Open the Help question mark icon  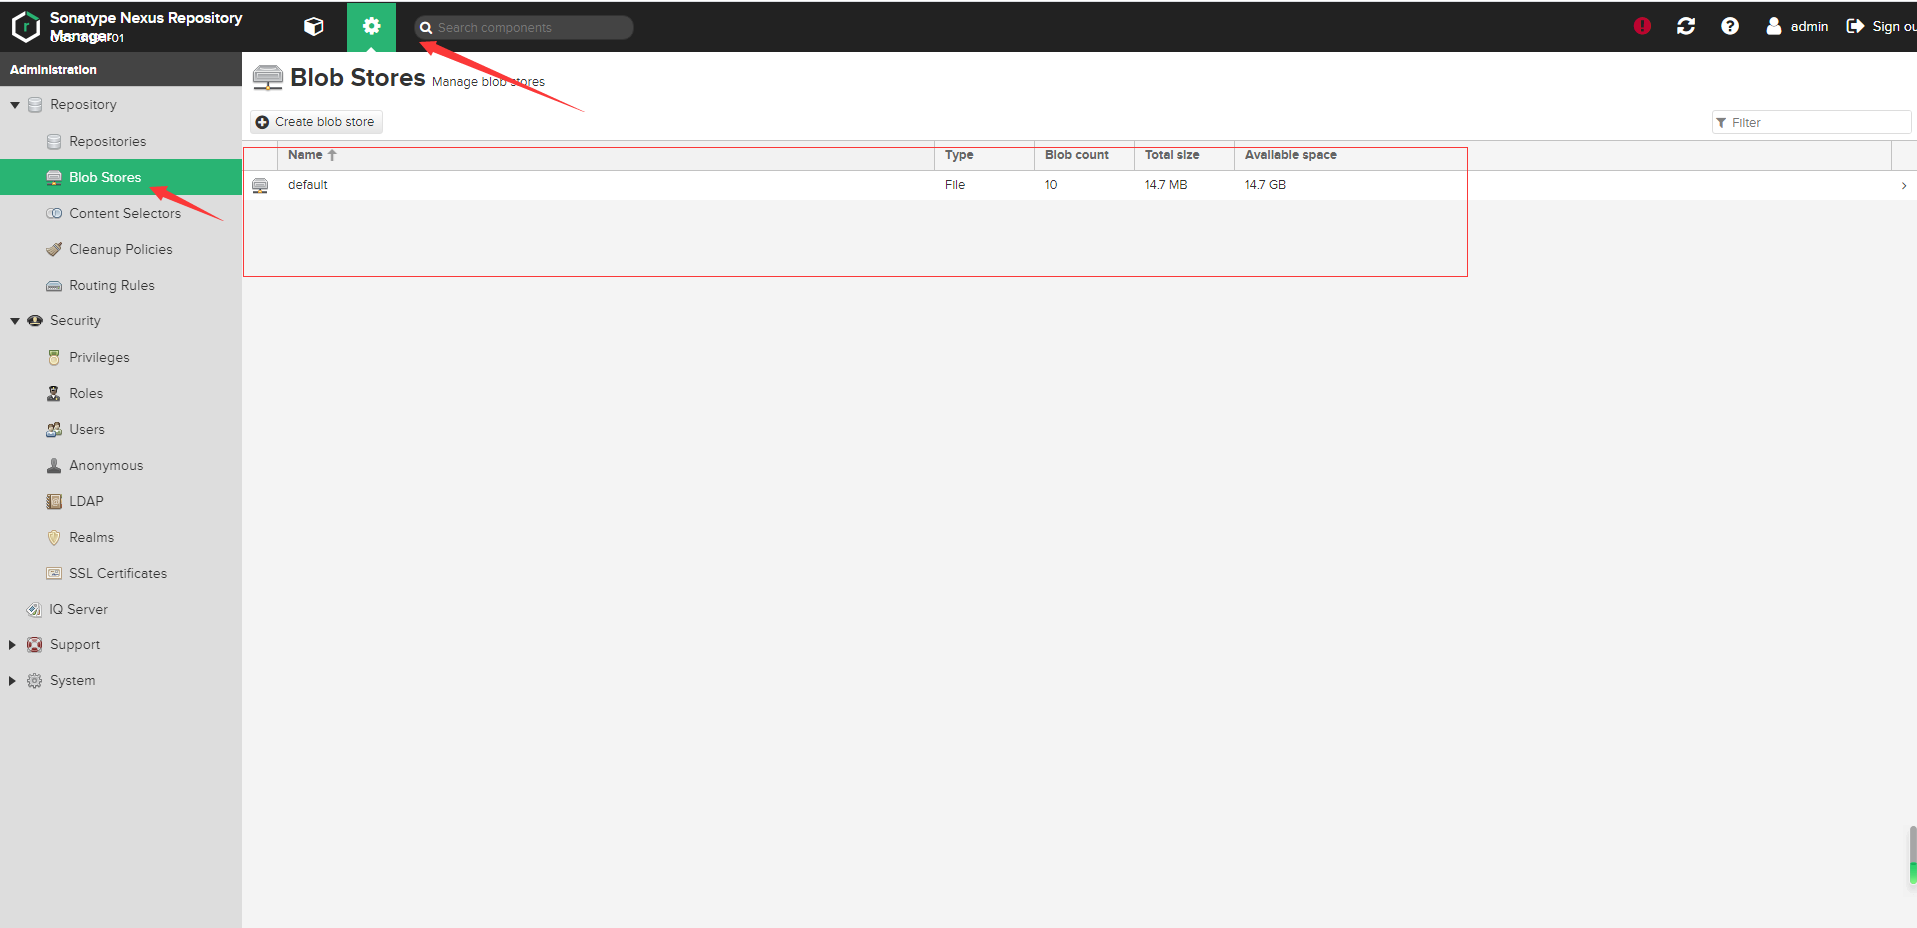point(1730,26)
